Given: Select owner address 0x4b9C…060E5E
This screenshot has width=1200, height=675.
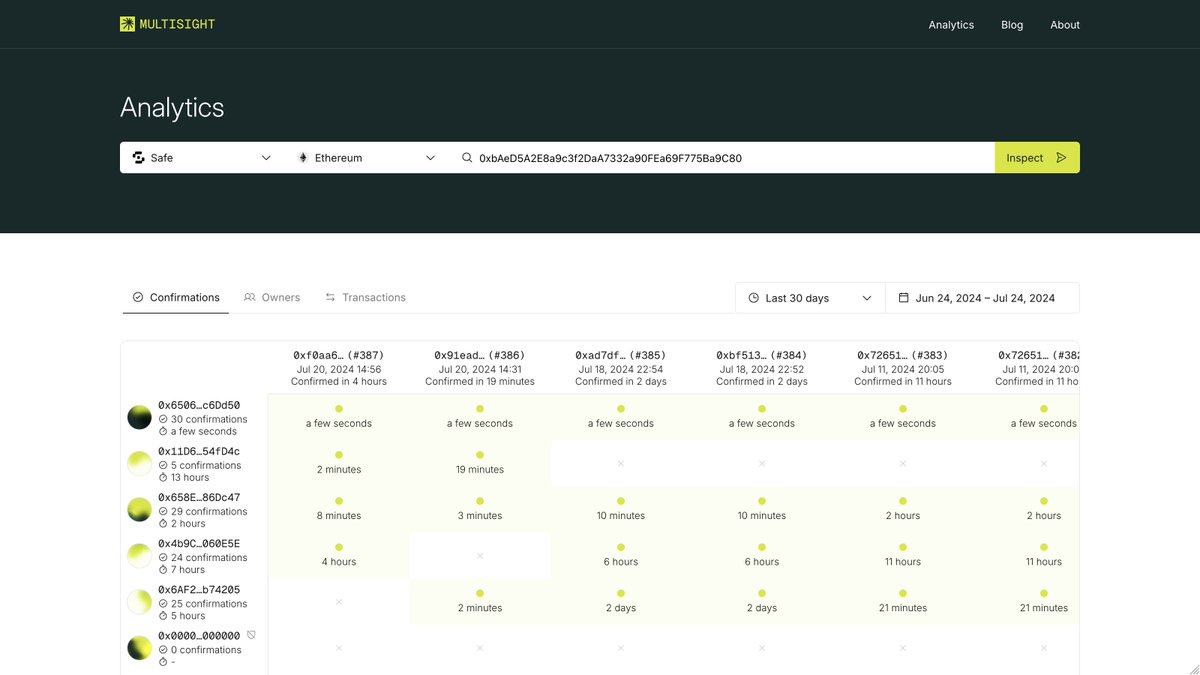Looking at the screenshot, I should click(x=199, y=543).
